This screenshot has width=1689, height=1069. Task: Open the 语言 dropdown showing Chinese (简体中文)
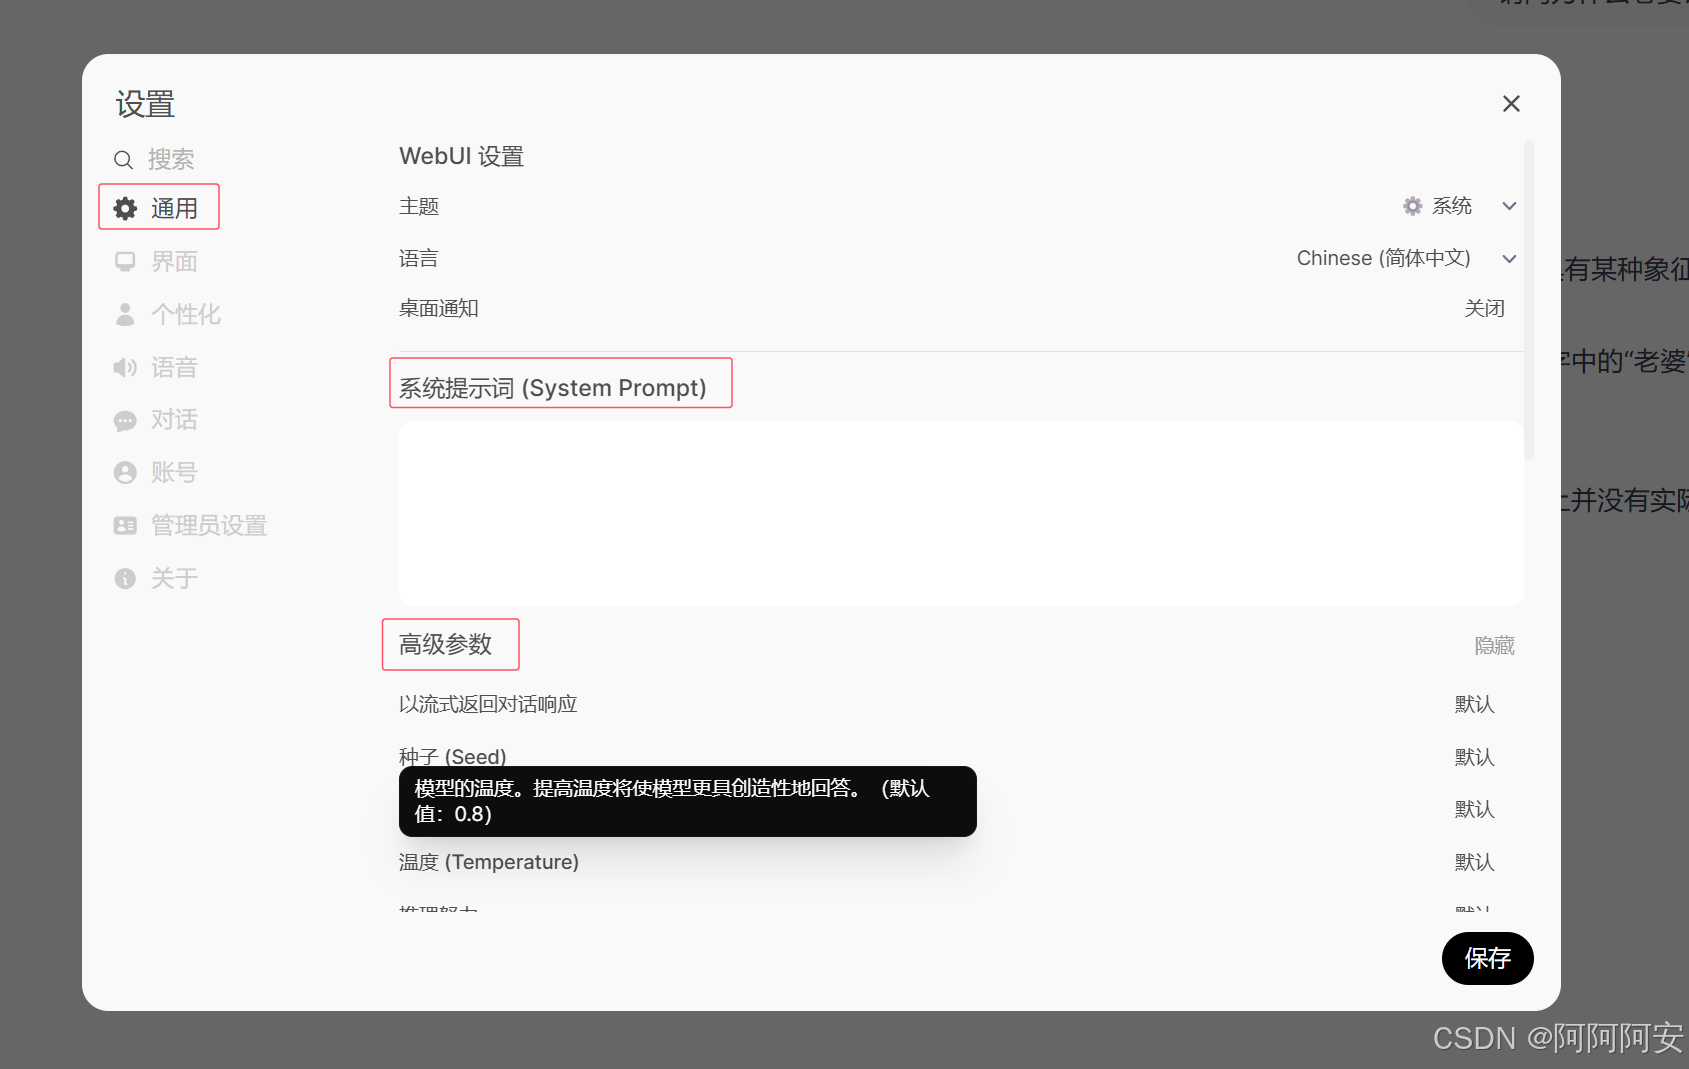coord(1406,258)
